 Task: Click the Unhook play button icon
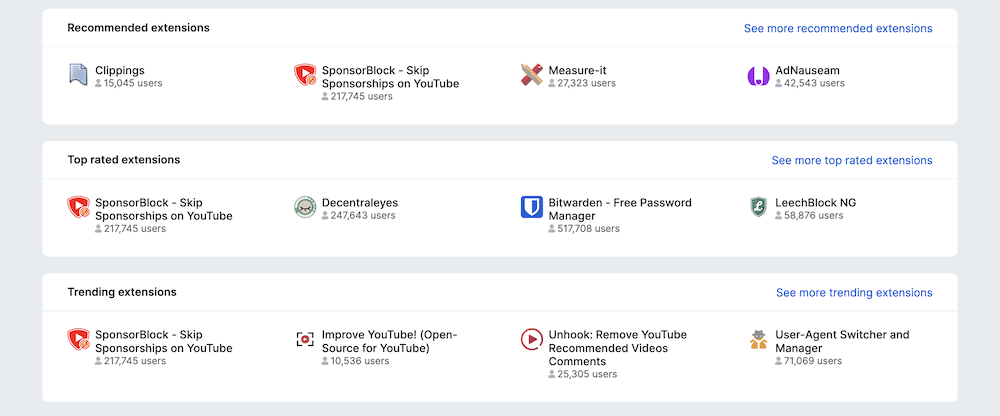point(532,339)
